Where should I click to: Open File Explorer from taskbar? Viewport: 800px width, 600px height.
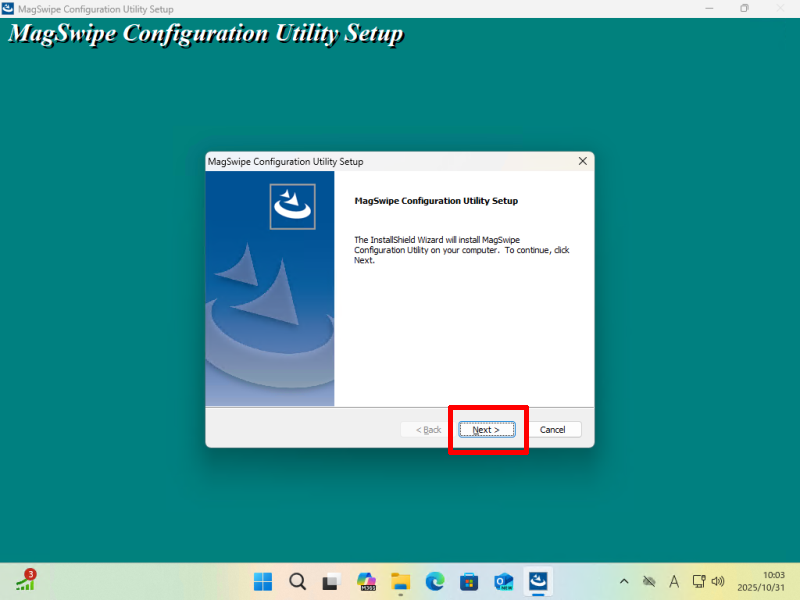(400, 581)
